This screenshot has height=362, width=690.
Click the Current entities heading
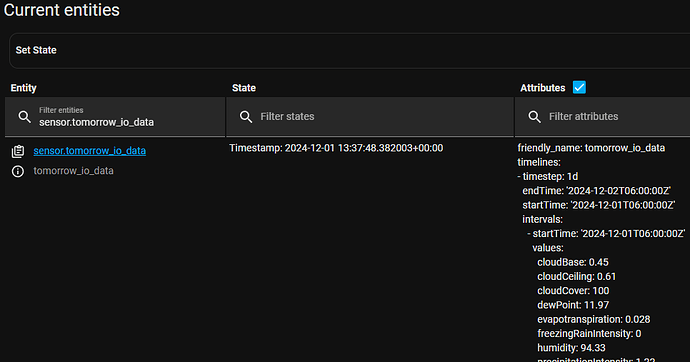click(x=62, y=10)
